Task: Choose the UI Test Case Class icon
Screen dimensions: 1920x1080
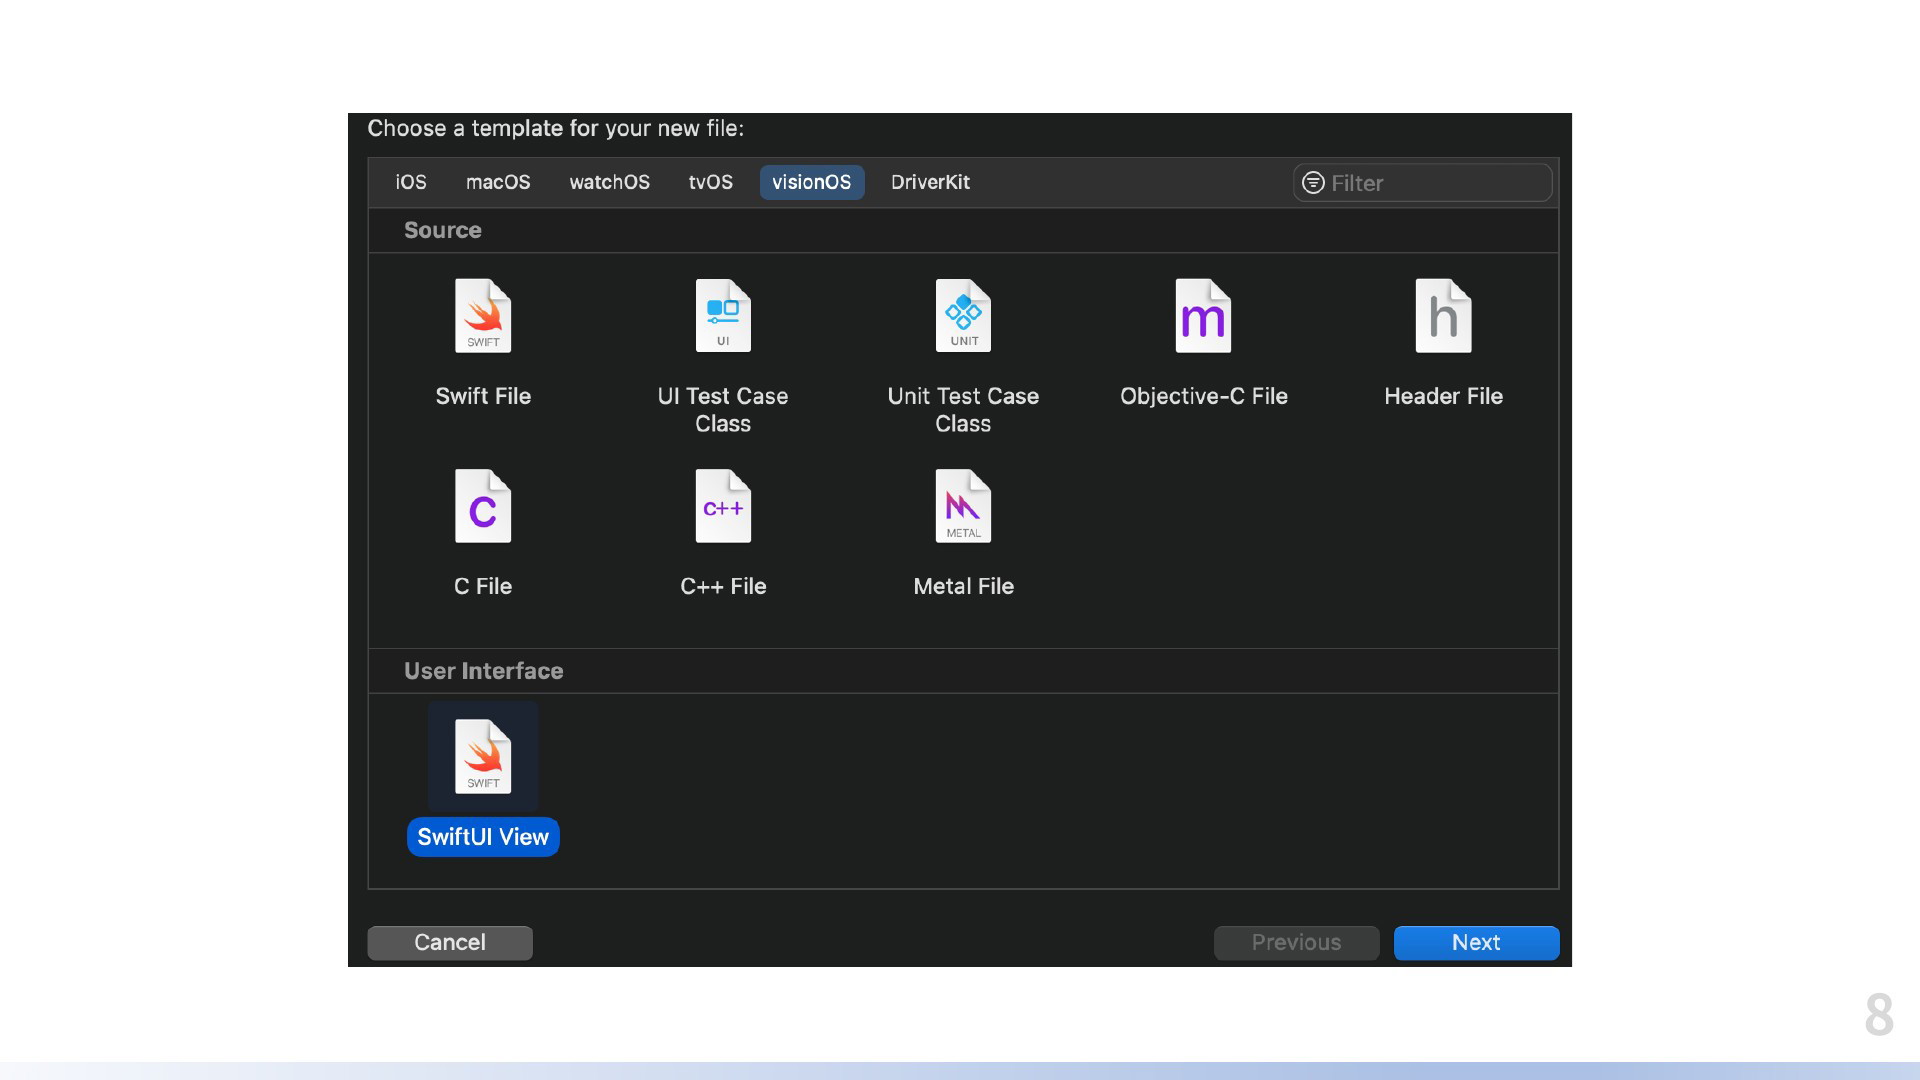Action: (723, 316)
